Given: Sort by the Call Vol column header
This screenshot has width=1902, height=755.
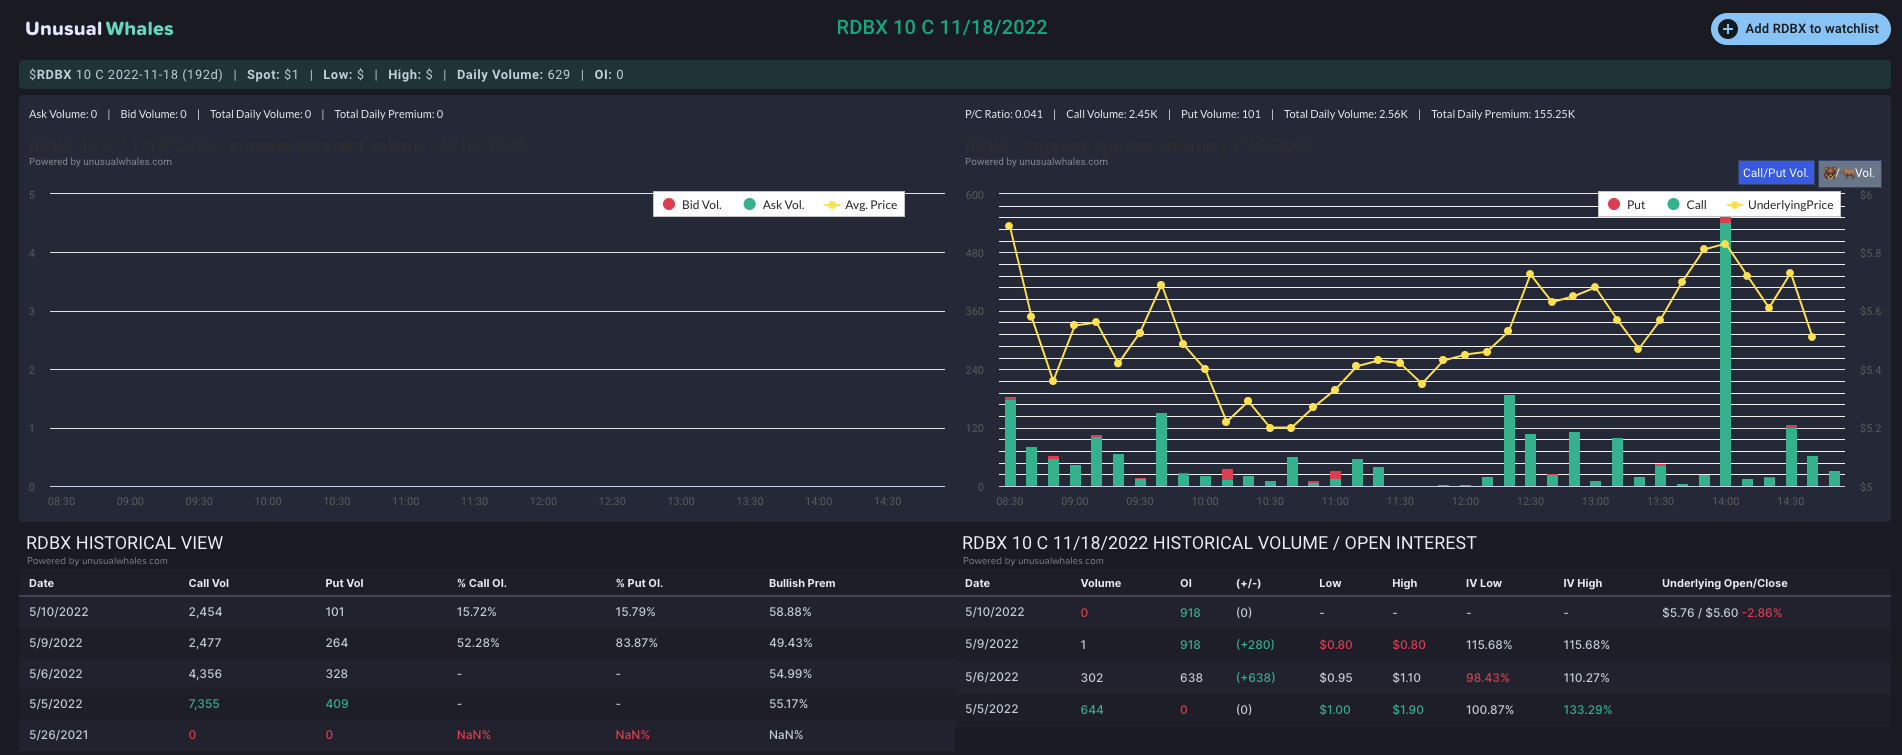Looking at the screenshot, I should [x=209, y=583].
